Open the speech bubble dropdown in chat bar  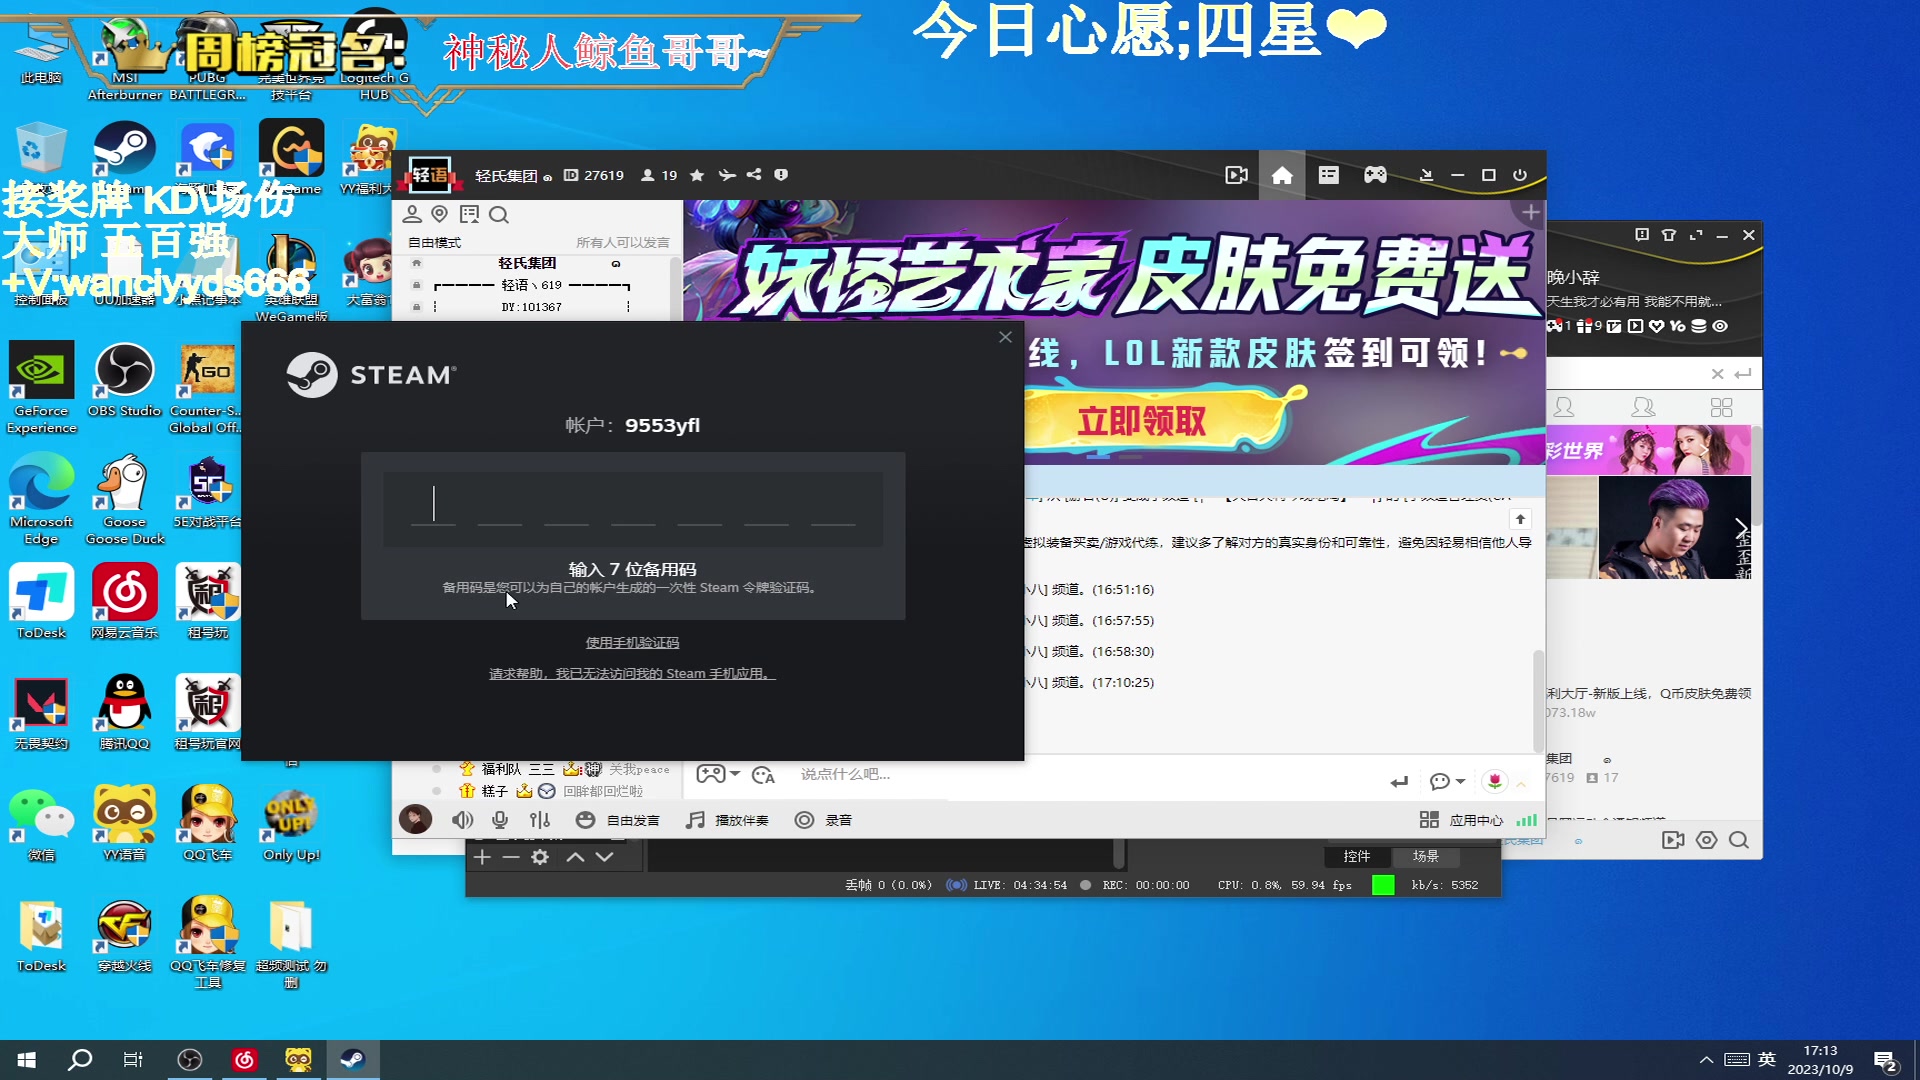(1447, 781)
